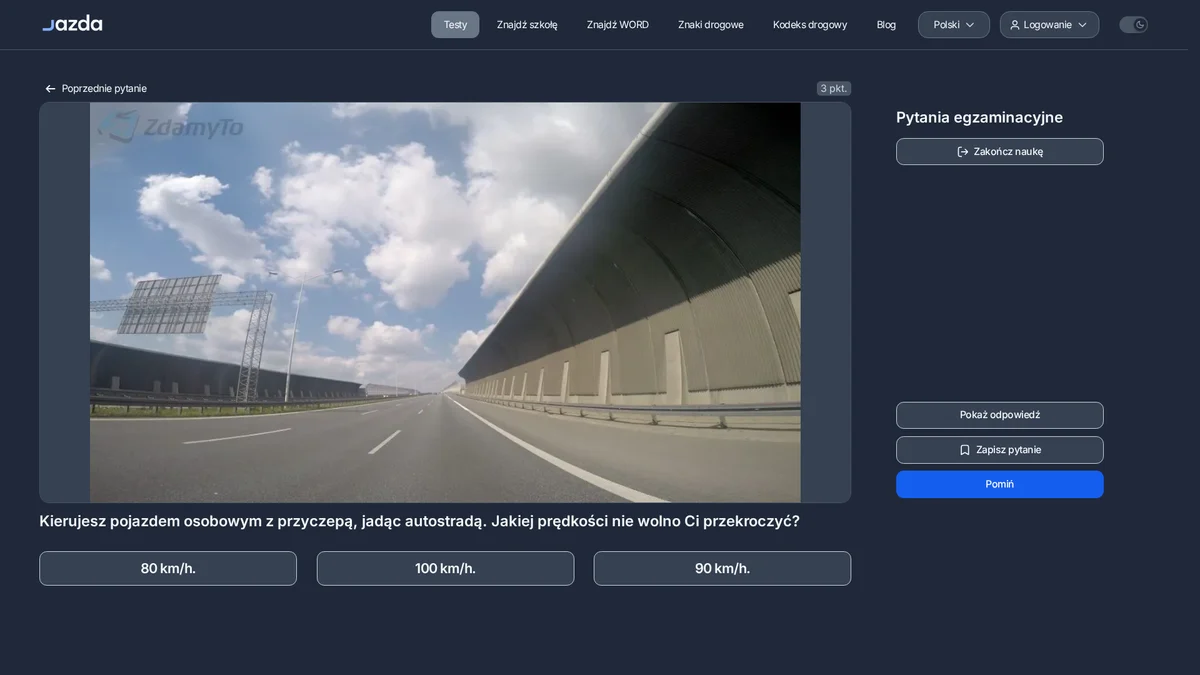This screenshot has height=675, width=1200.
Task: Click the highway question image
Action: (x=445, y=302)
